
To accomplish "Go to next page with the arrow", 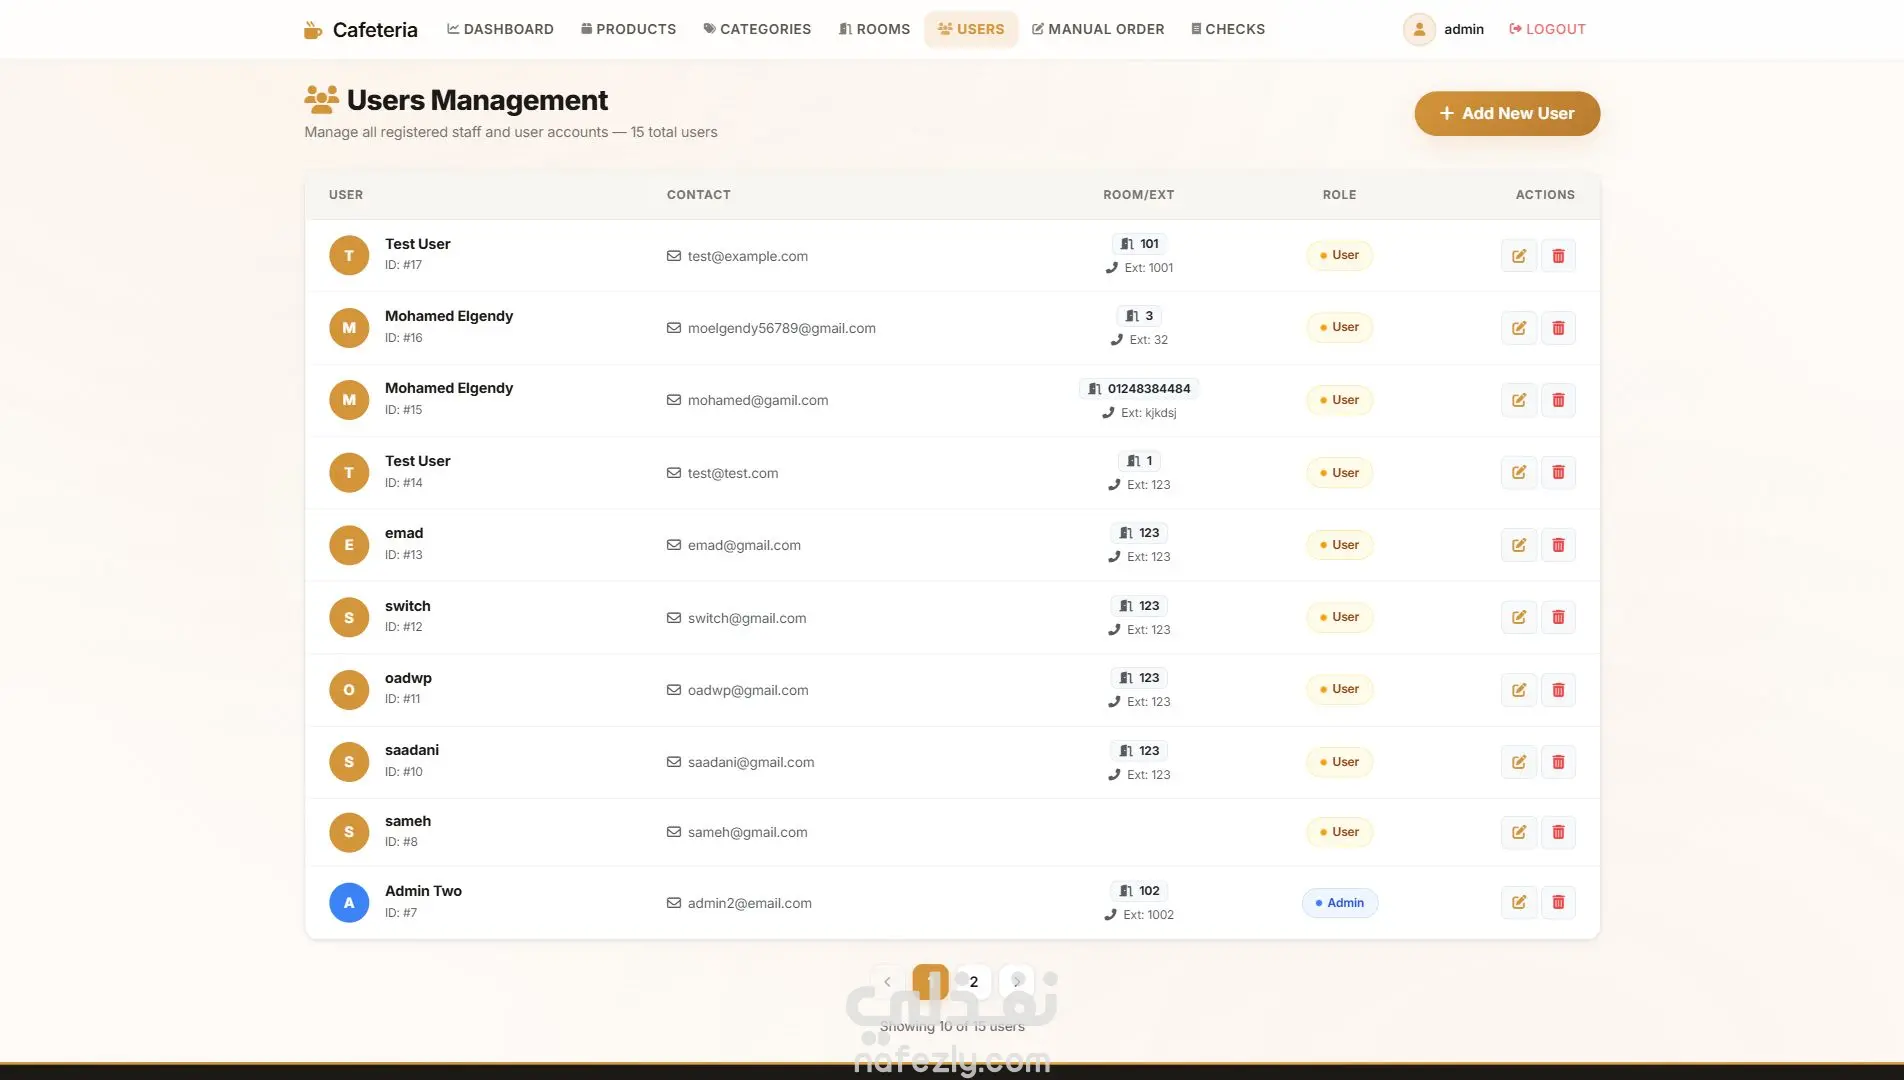I will [x=1017, y=982].
